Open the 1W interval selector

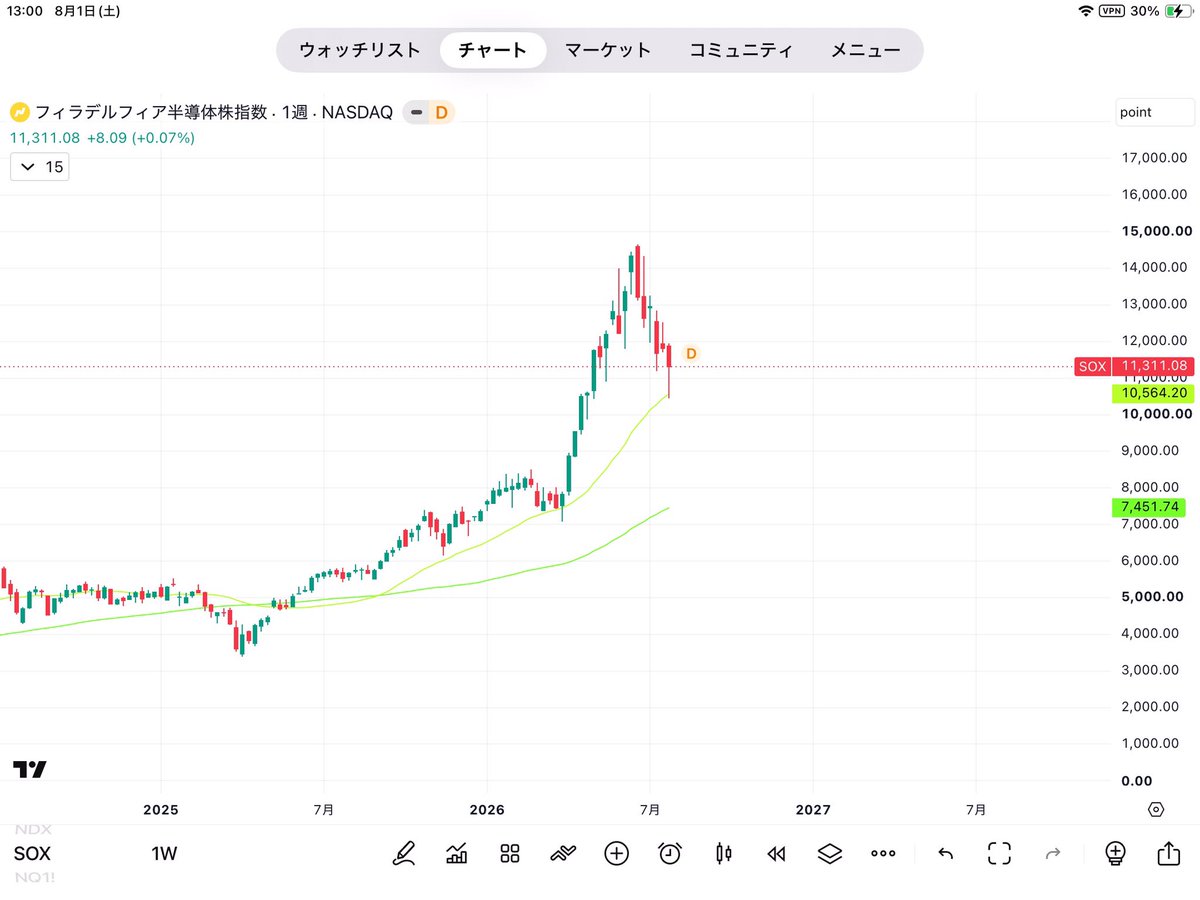click(x=164, y=853)
